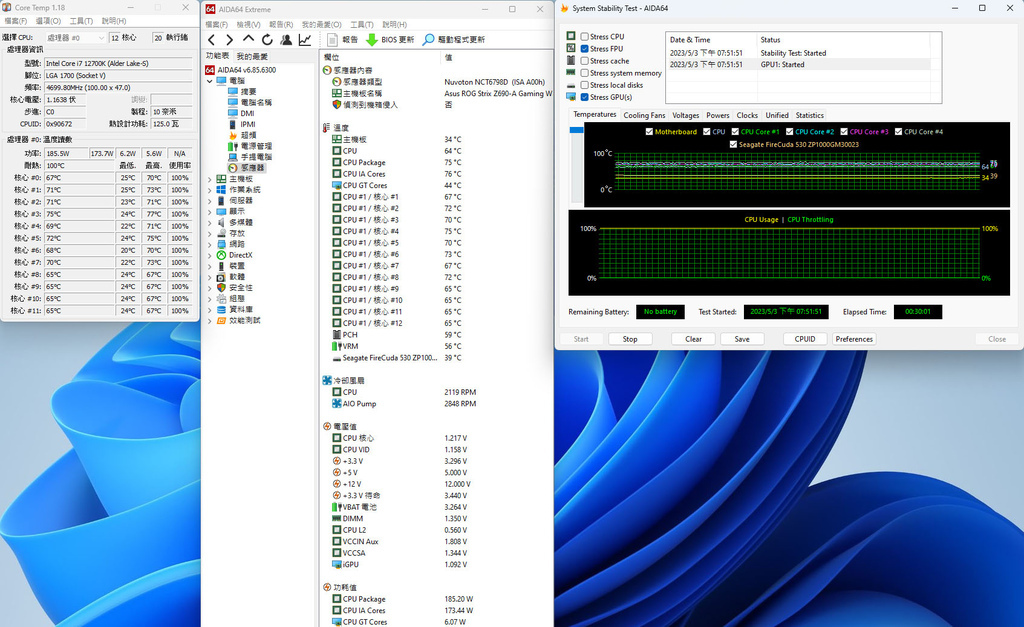Viewport: 1024px width, 627px height.
Task: Toggle Seagate FireCuda 530 graph checkbox
Action: click(x=733, y=145)
